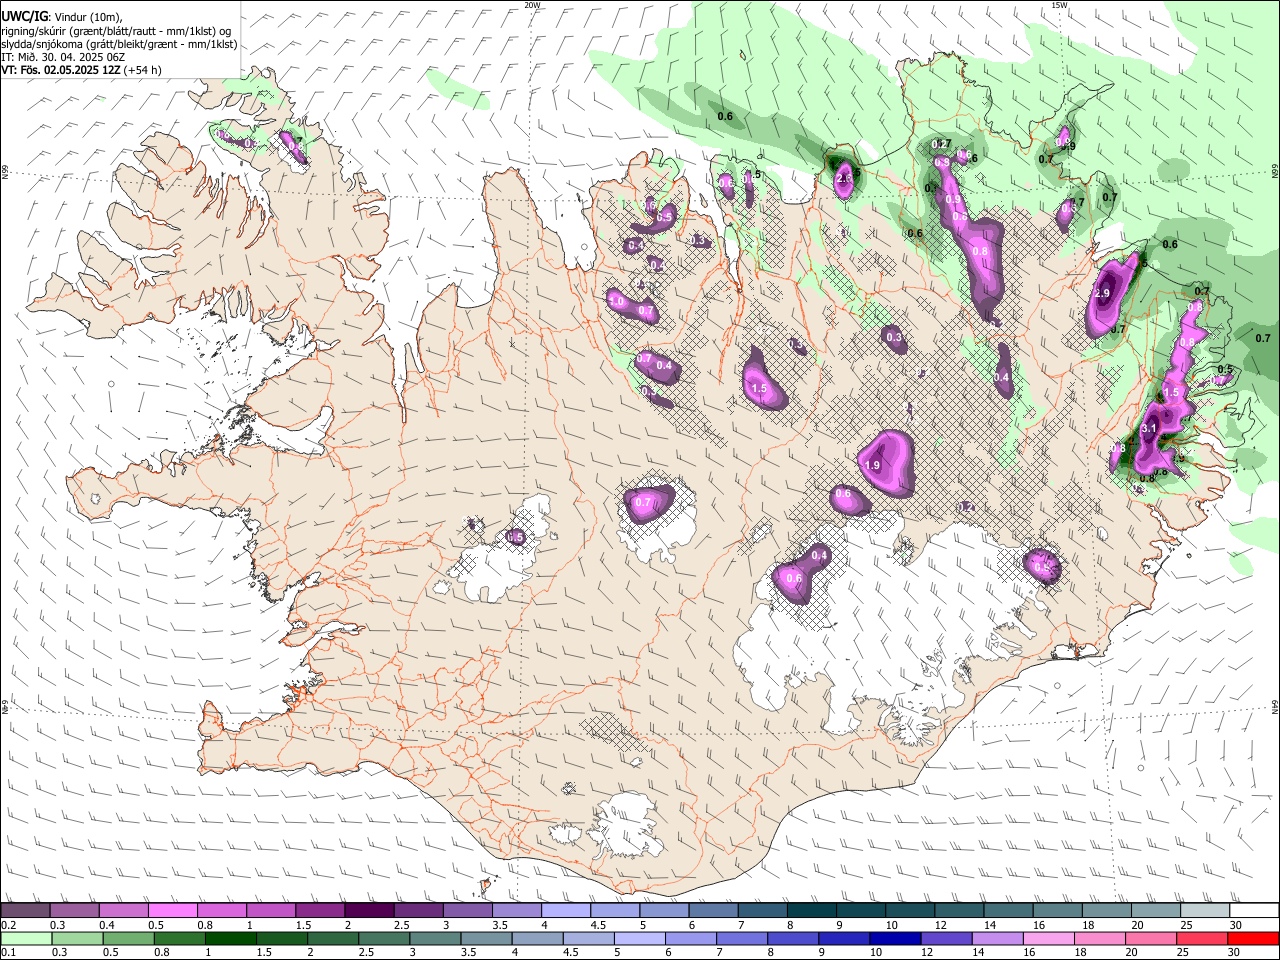Select the red-pink 25 rain legend swatch

coord(1202,938)
